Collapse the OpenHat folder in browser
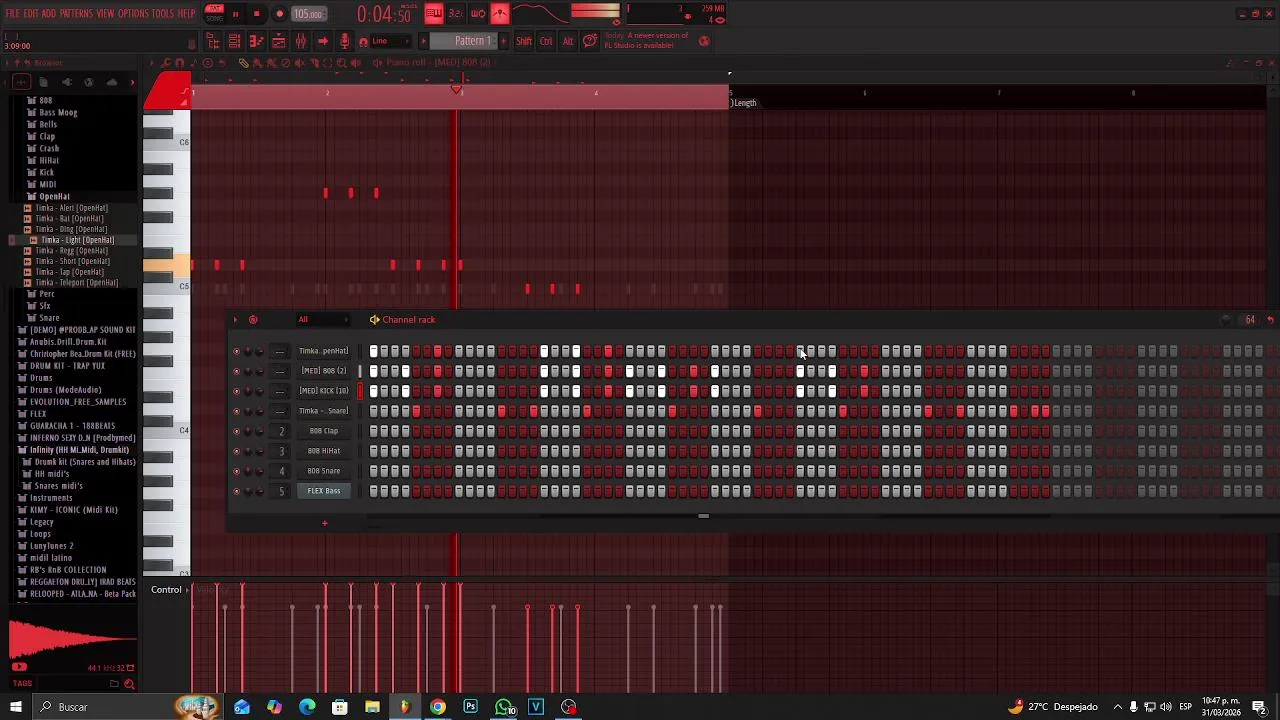1280x720 pixels. (54, 196)
